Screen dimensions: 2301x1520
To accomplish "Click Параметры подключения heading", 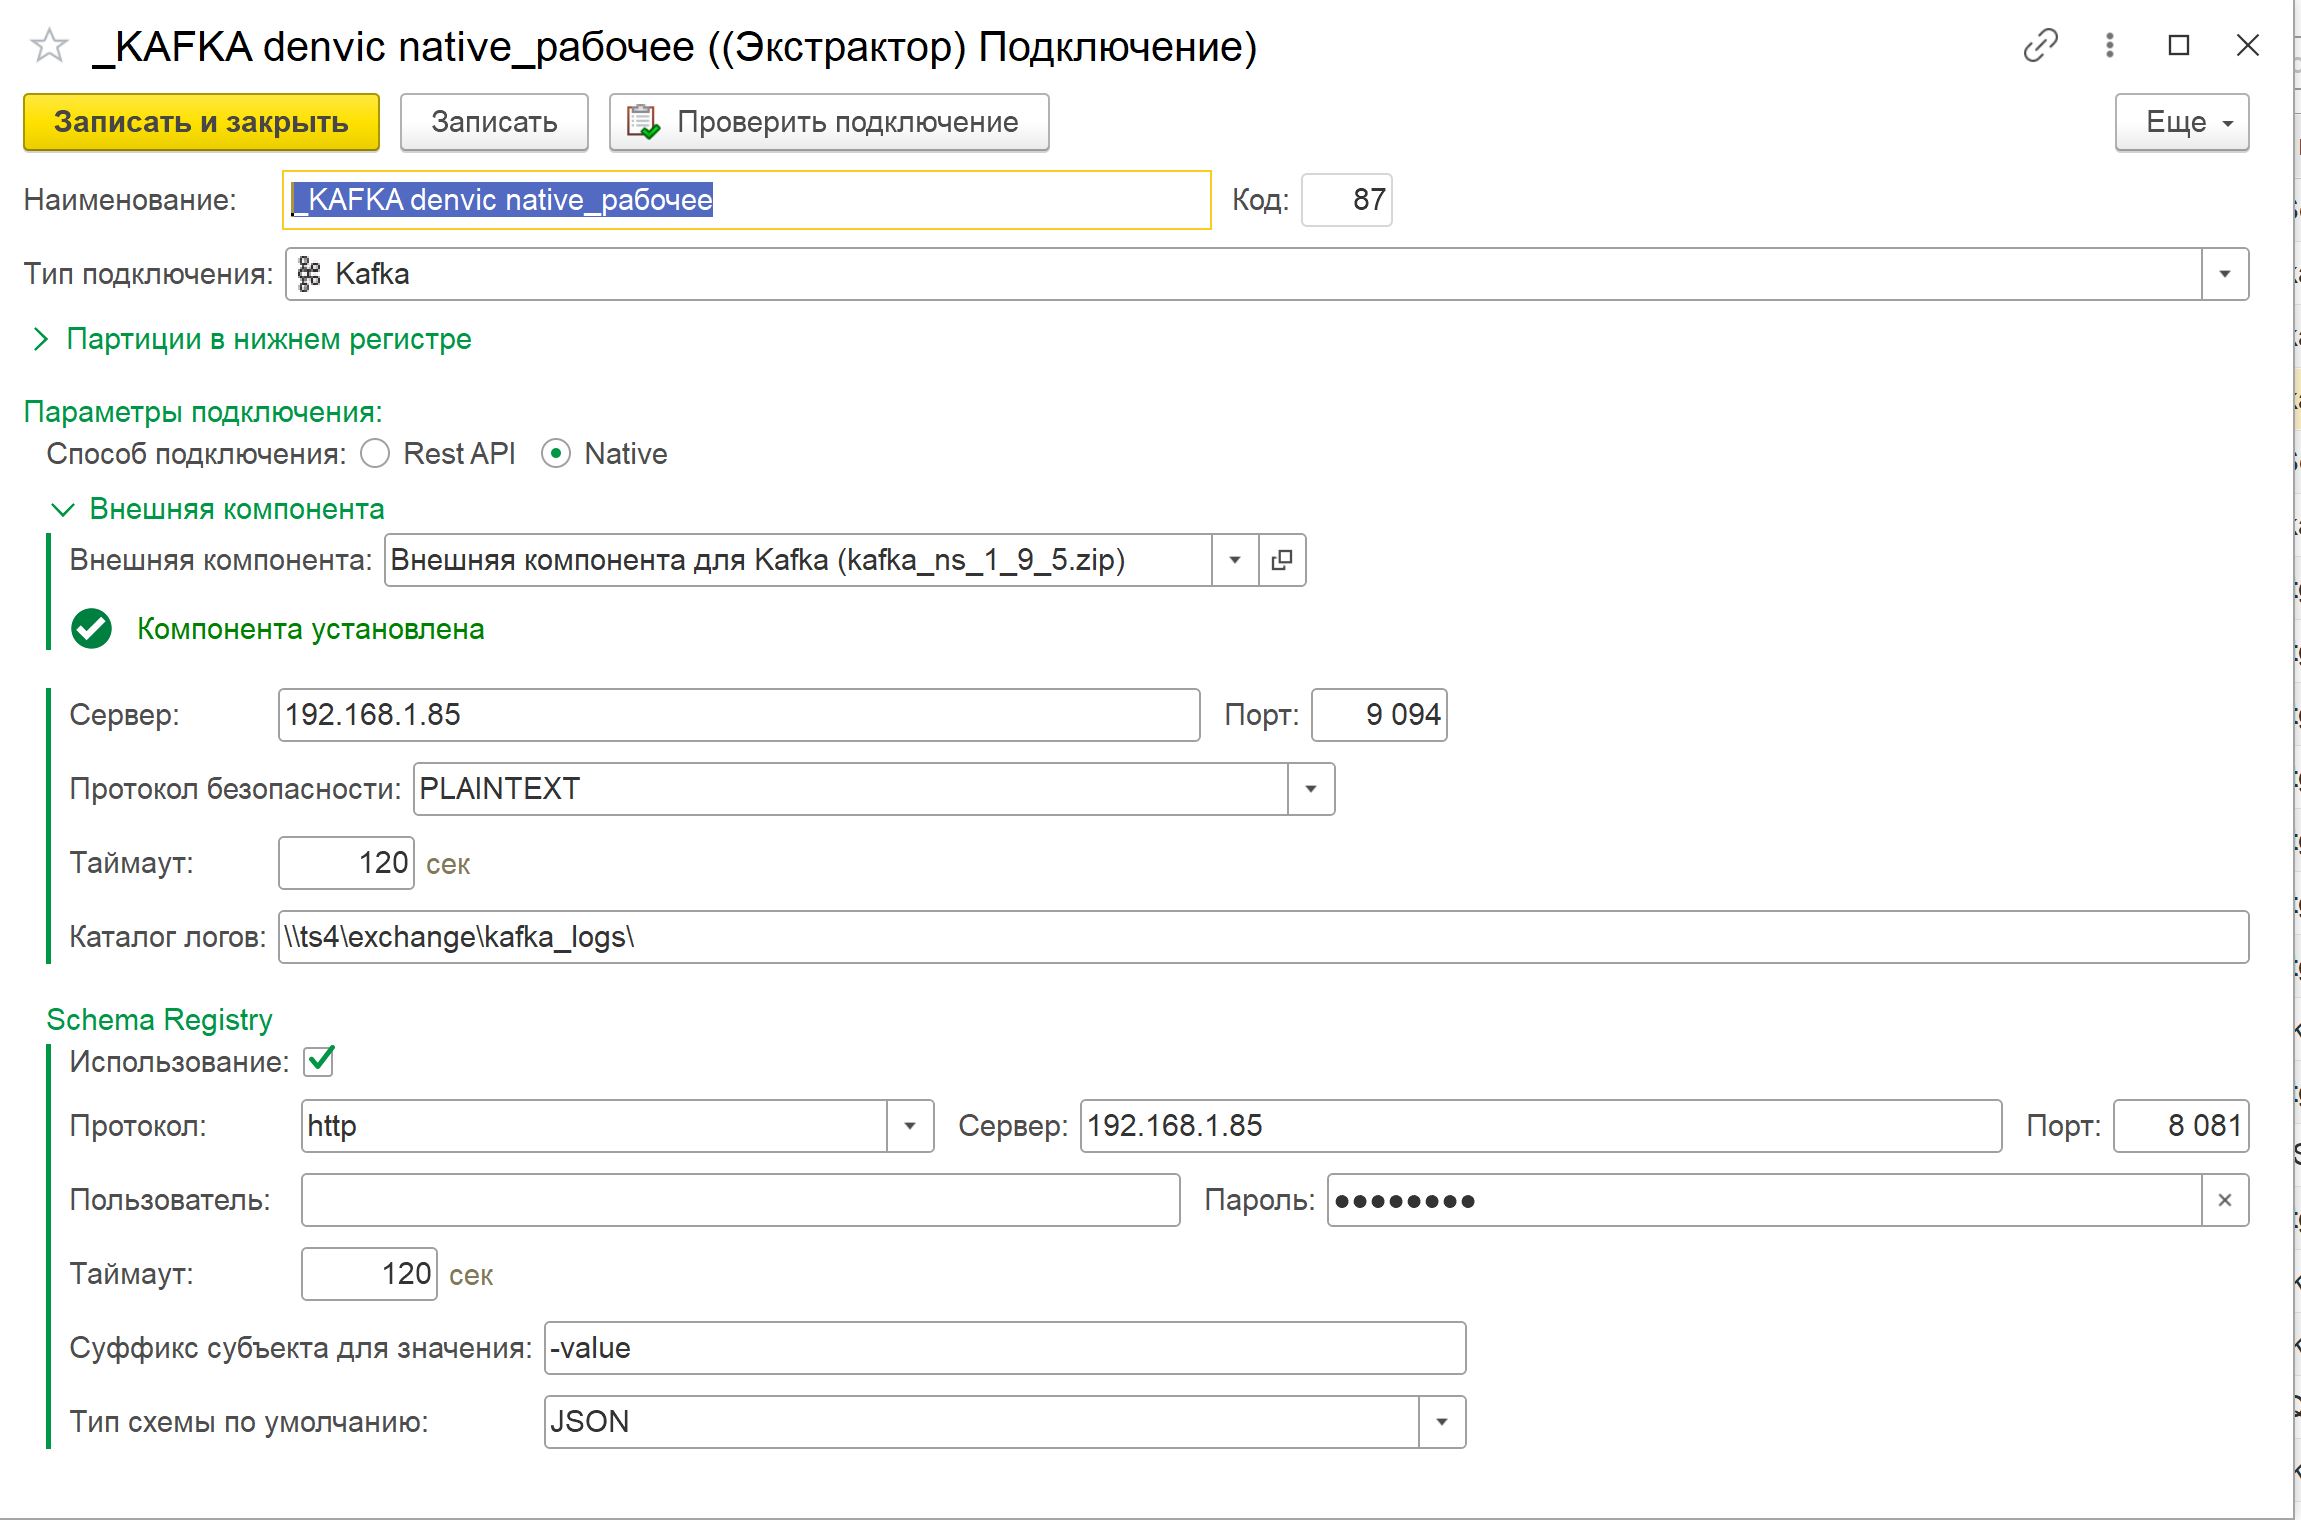I will (203, 412).
